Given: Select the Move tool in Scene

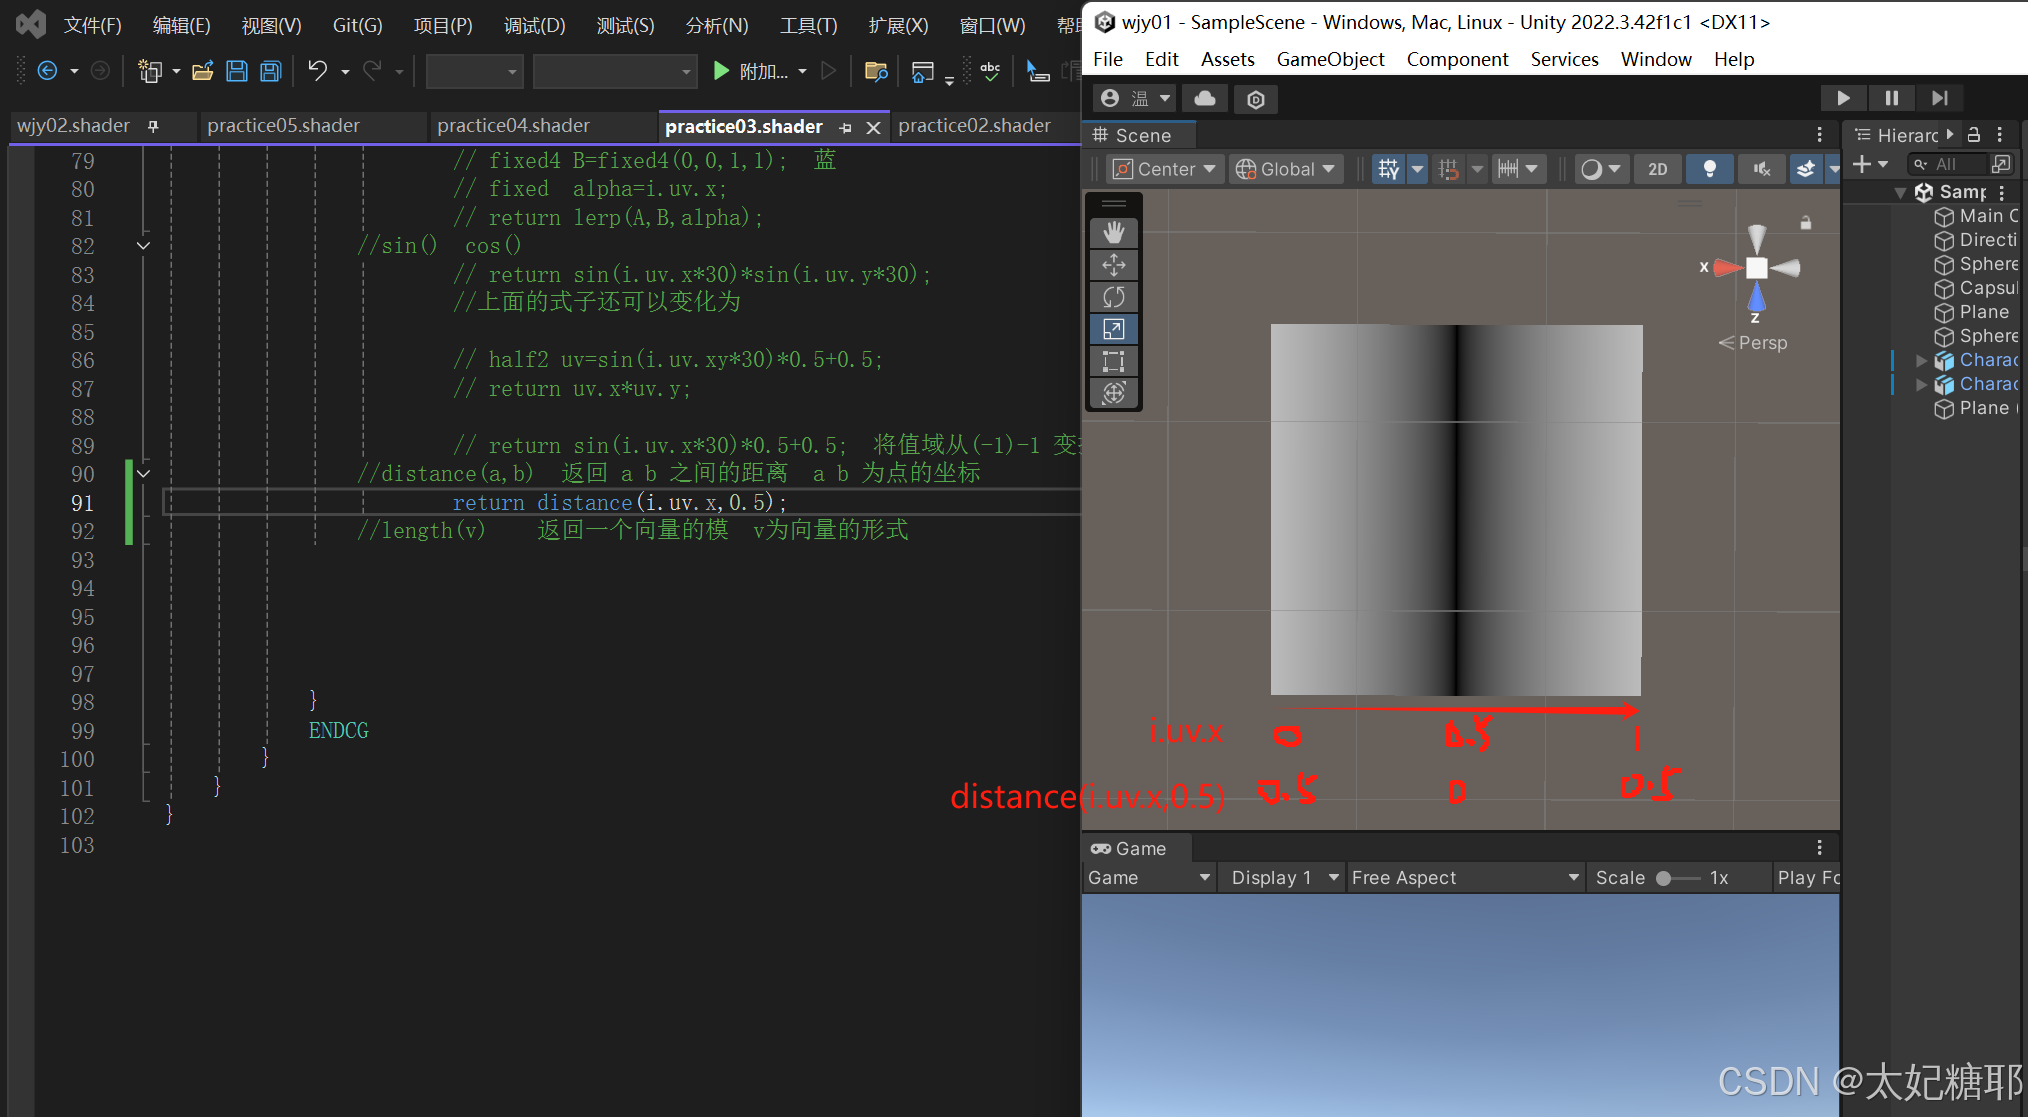Looking at the screenshot, I should [1113, 265].
